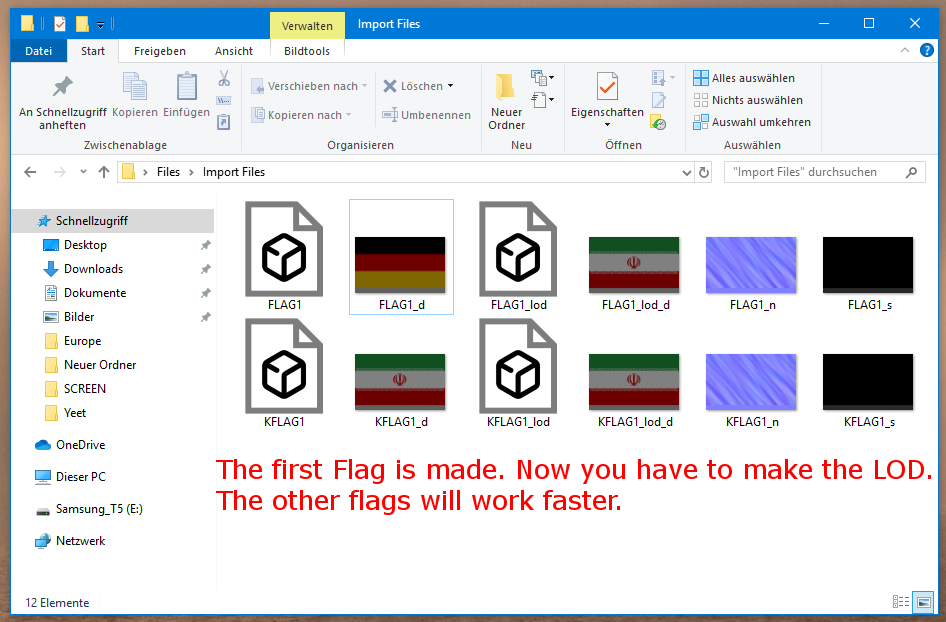Select the KFLAG1_n normal map thumbnail
Image resolution: width=946 pixels, height=622 pixels.
click(752, 391)
